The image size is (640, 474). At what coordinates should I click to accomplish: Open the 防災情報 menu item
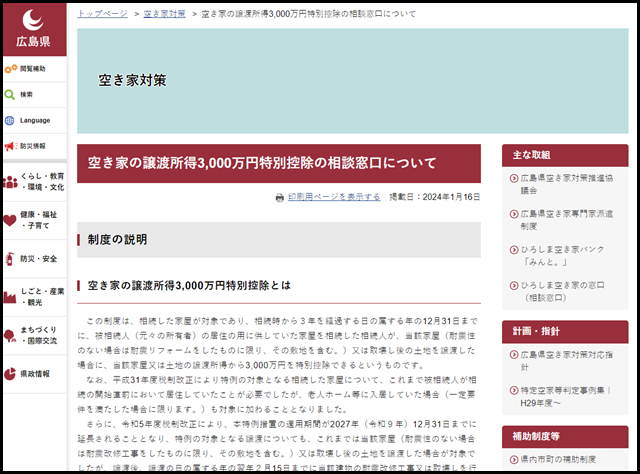[35, 146]
